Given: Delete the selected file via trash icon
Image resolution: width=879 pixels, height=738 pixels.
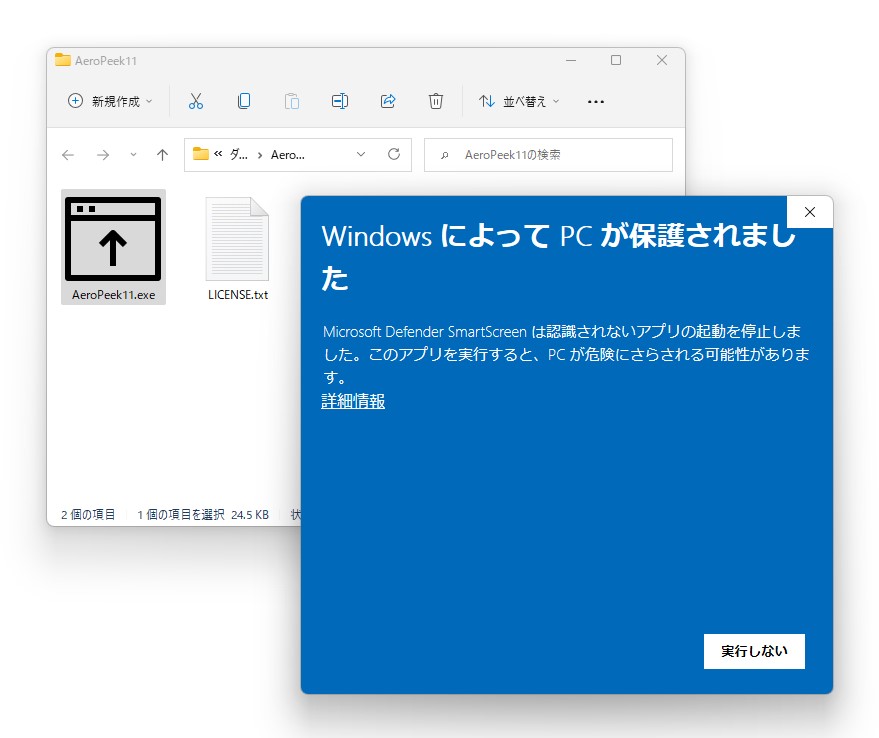Looking at the screenshot, I should pos(436,100).
